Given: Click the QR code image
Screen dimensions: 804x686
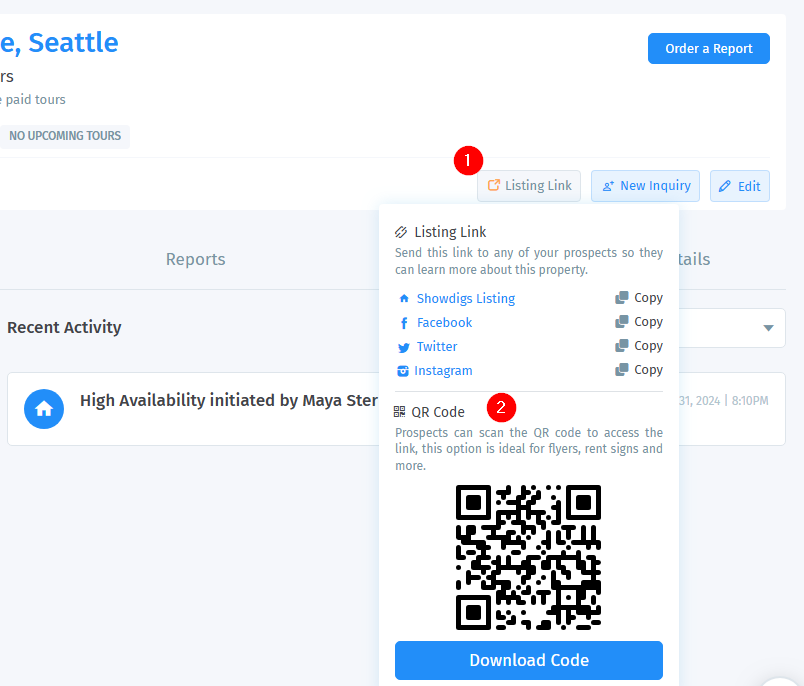Looking at the screenshot, I should coord(528,557).
